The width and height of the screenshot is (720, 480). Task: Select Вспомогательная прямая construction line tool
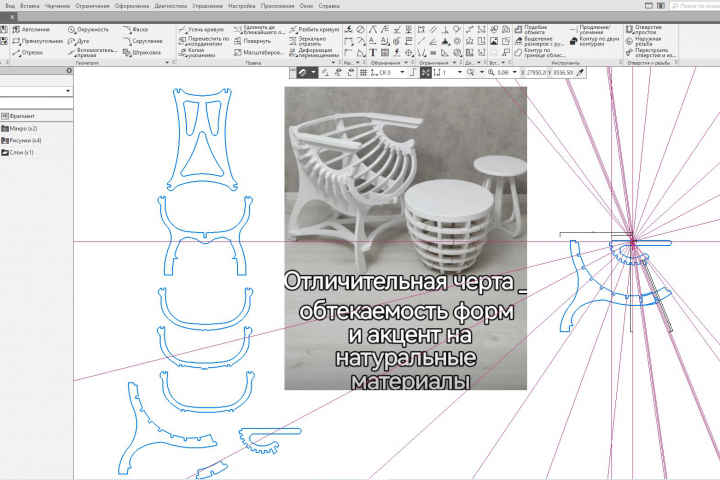point(92,52)
